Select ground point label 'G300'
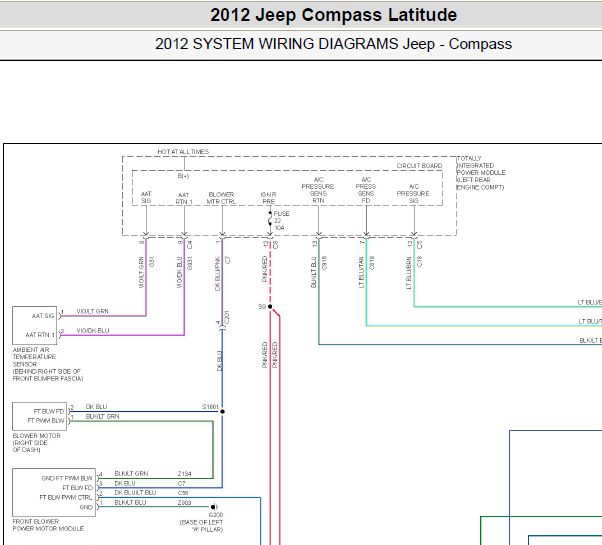 [216, 515]
